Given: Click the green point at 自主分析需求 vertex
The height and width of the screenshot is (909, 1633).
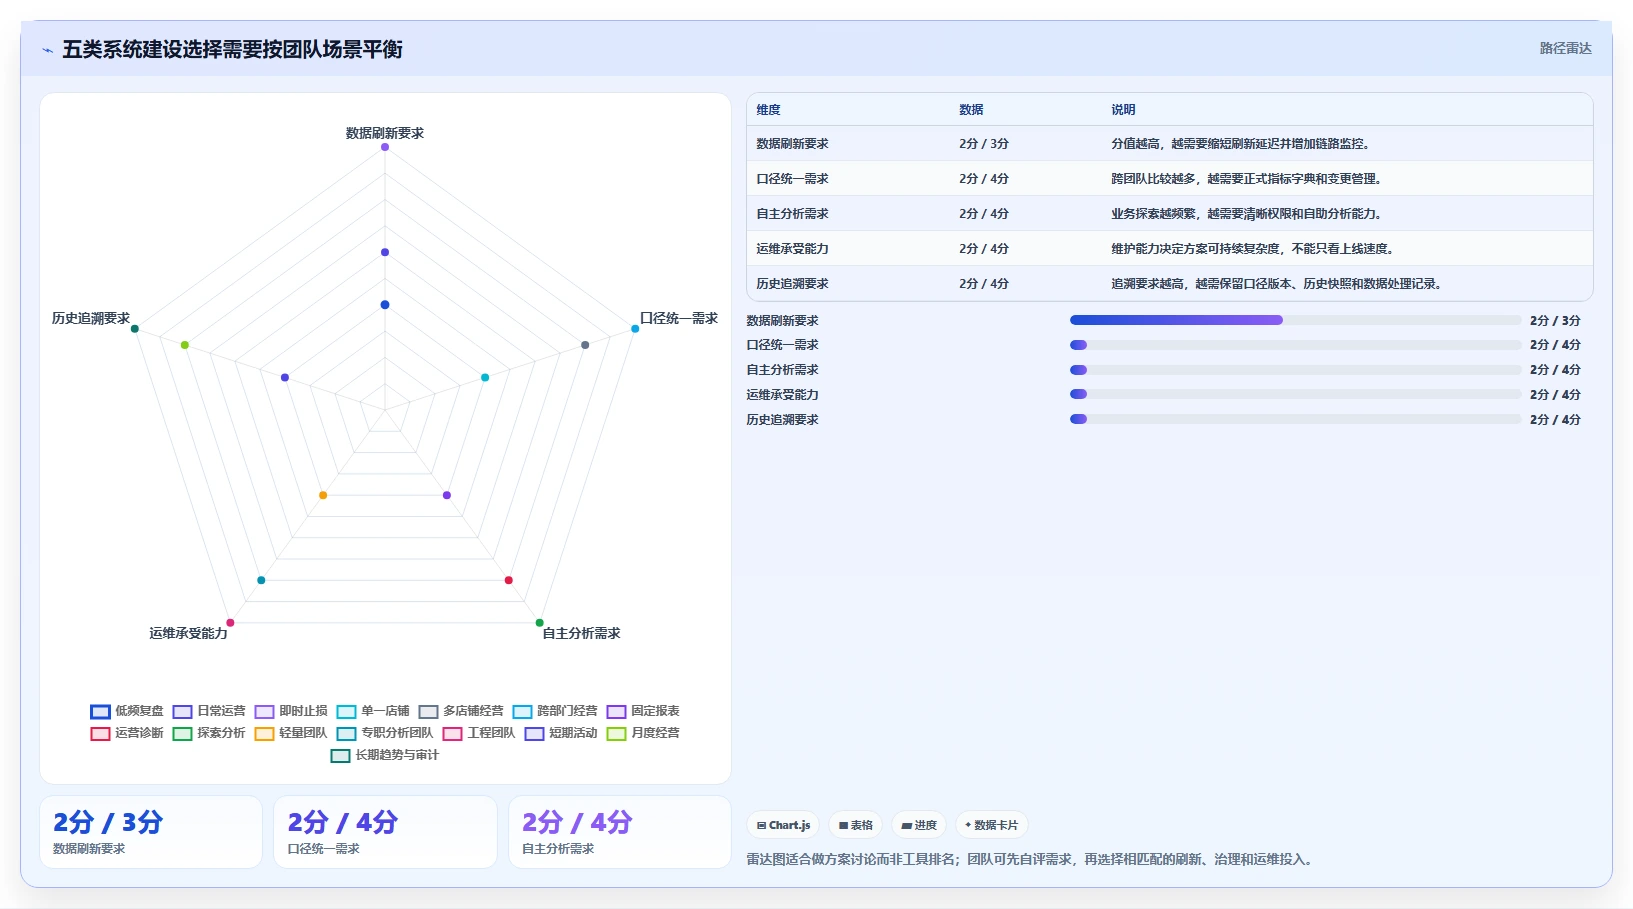Looking at the screenshot, I should pos(540,623).
